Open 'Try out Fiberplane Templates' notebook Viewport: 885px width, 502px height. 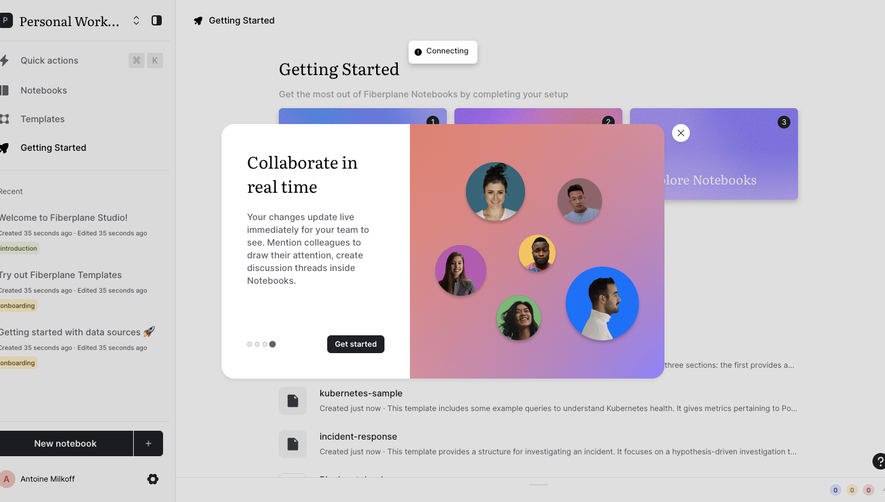(60, 275)
